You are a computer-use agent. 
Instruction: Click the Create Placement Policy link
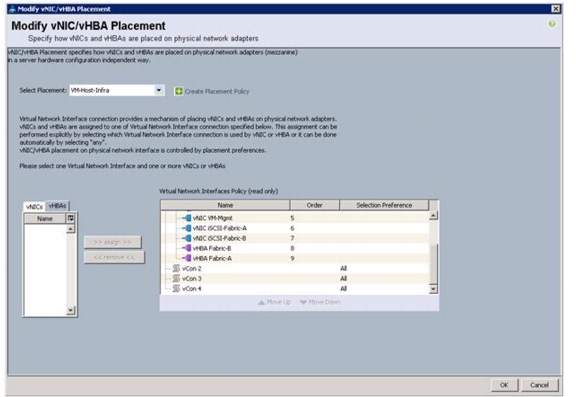point(217,91)
